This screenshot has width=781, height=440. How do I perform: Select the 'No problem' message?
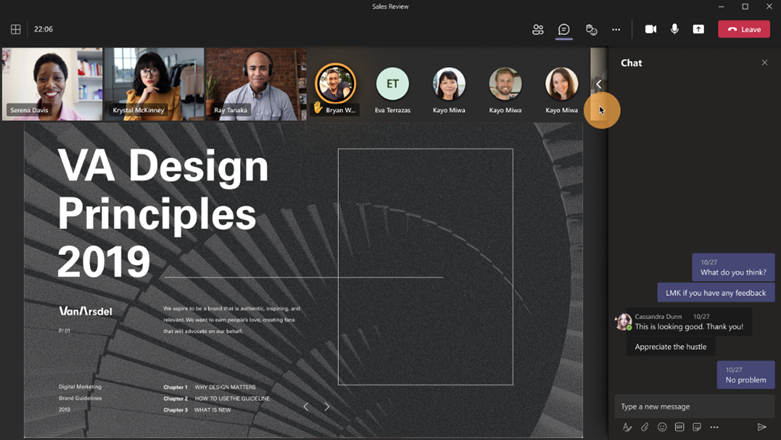point(746,375)
